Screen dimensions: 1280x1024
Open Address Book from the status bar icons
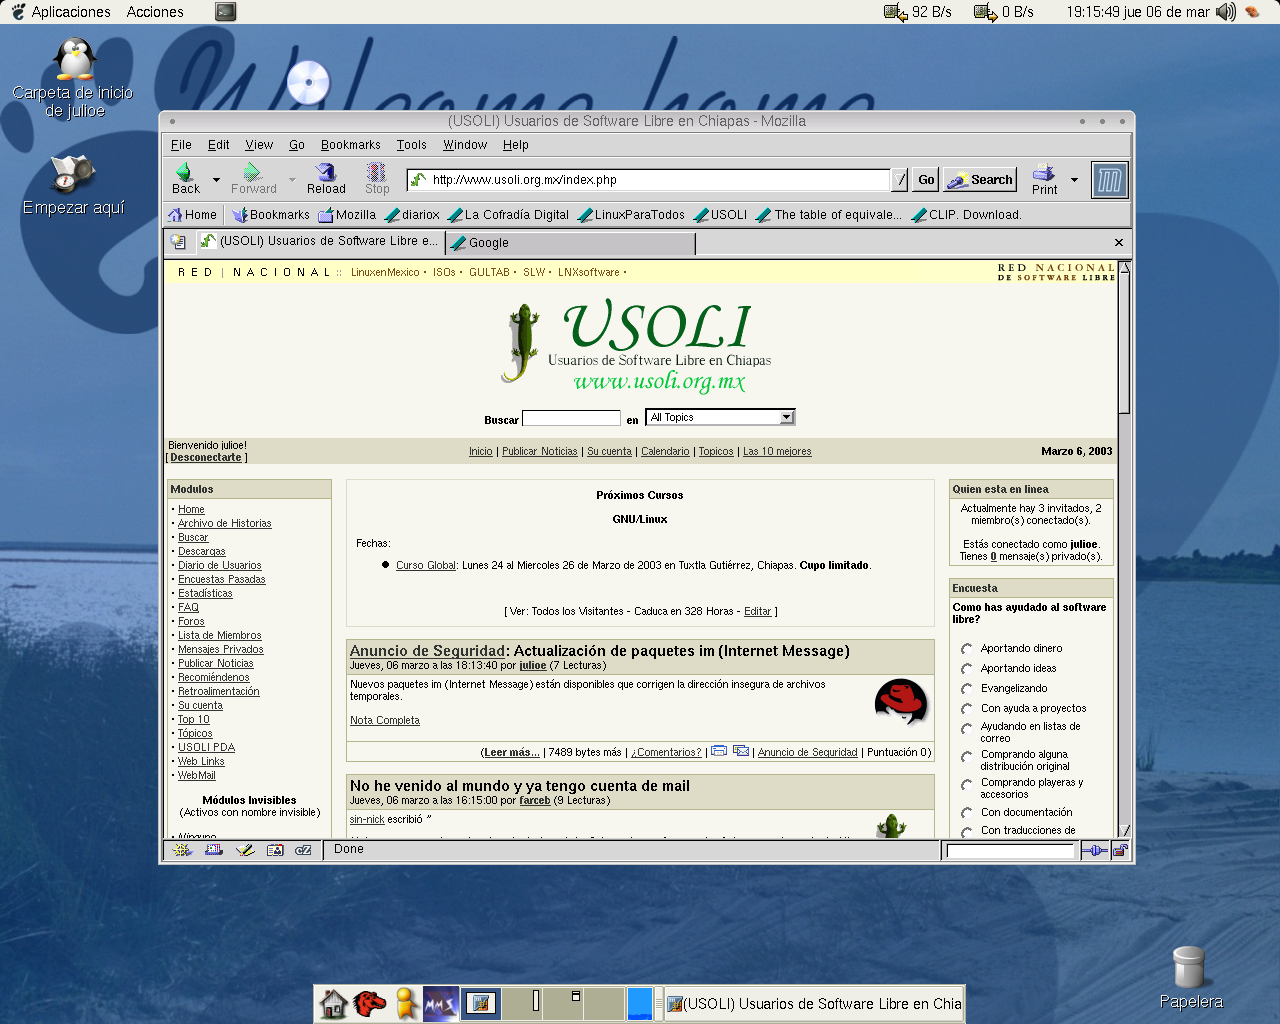tap(275, 850)
